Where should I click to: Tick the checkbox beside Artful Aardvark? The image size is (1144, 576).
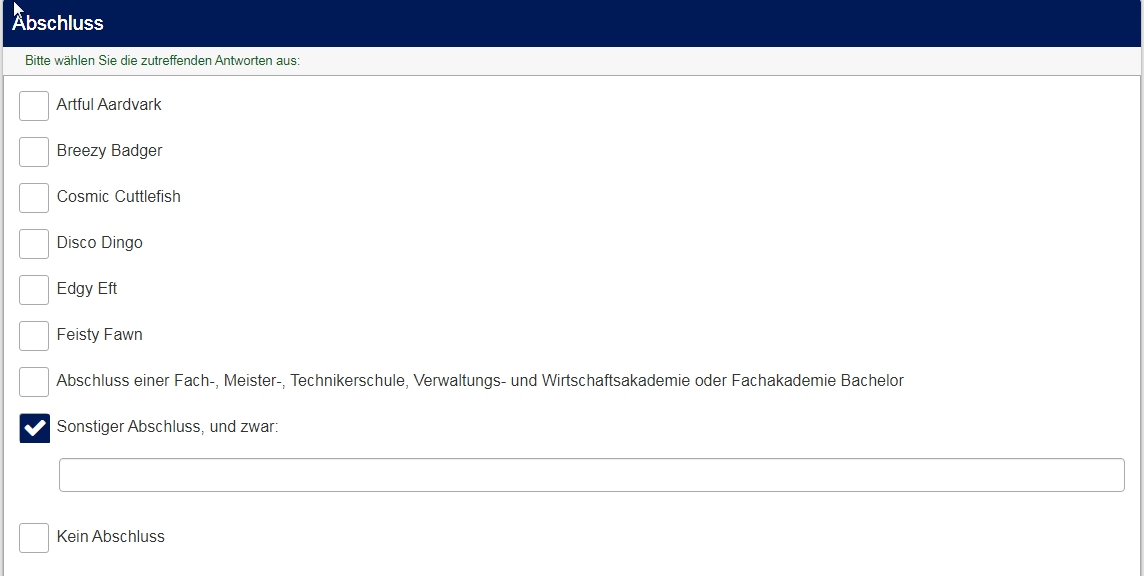34,105
